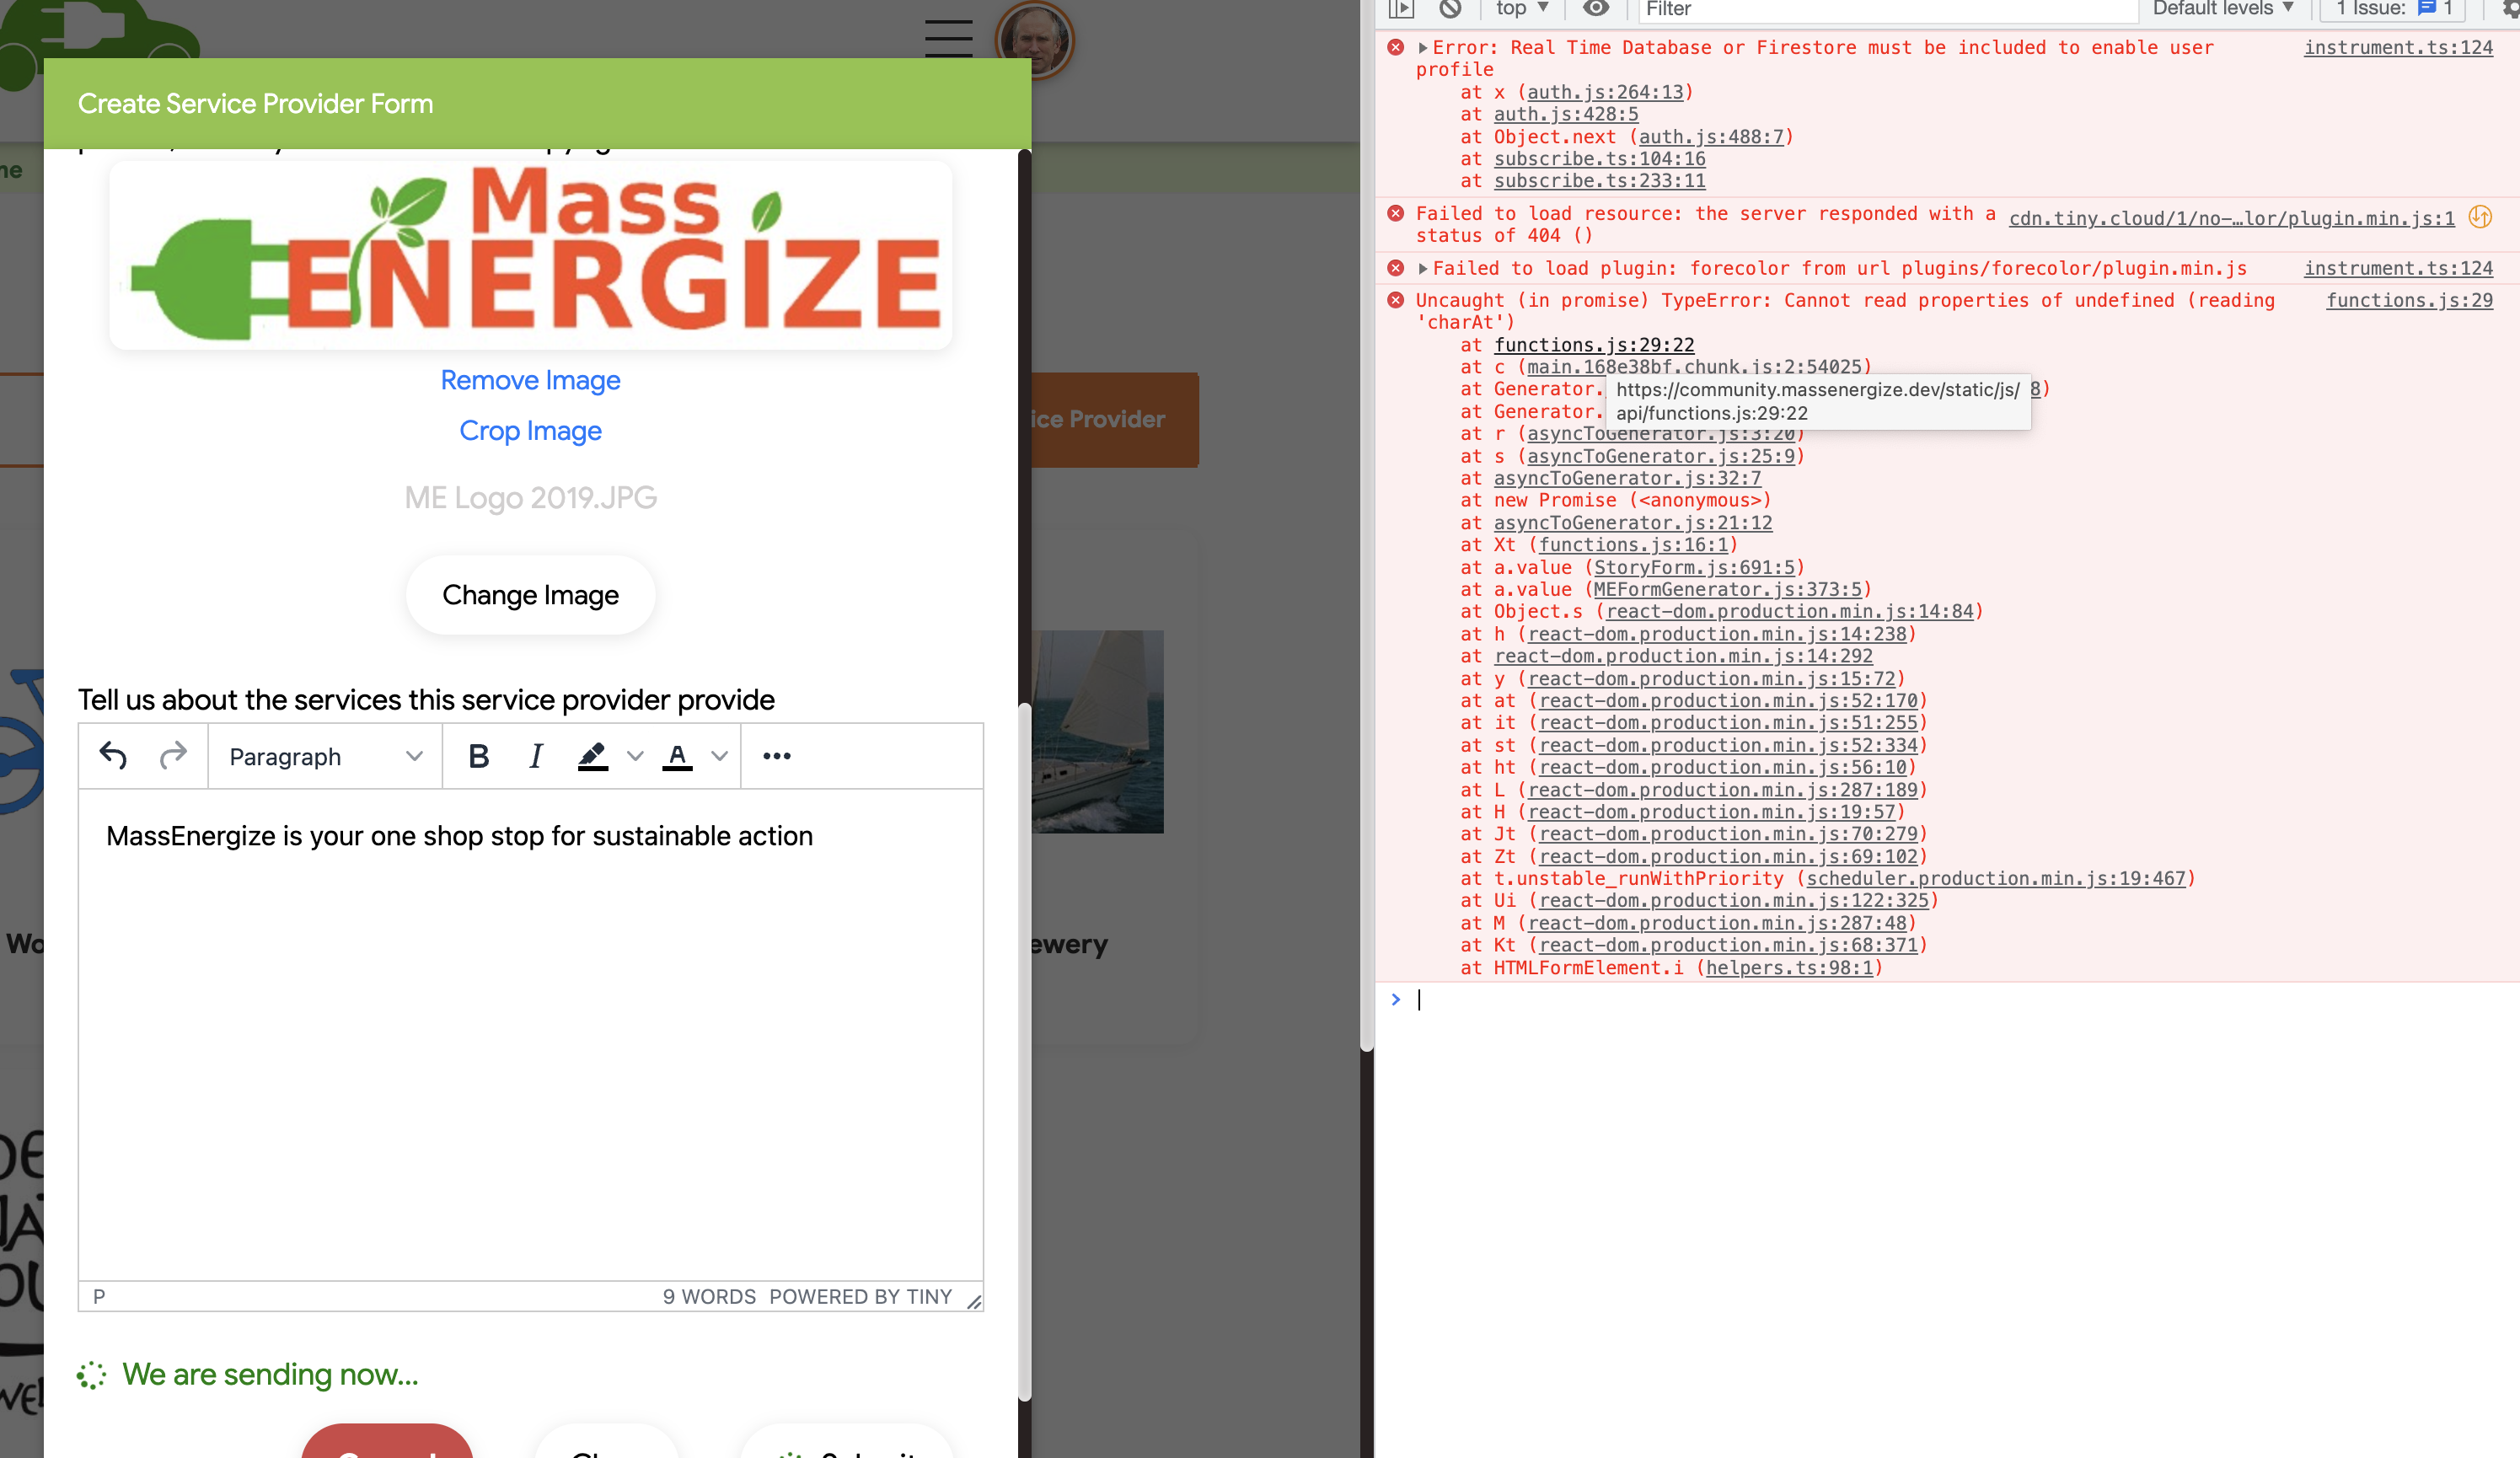Toggle italic formatting in the editor toolbar
Screen dimensions: 2520x1458
click(536, 756)
